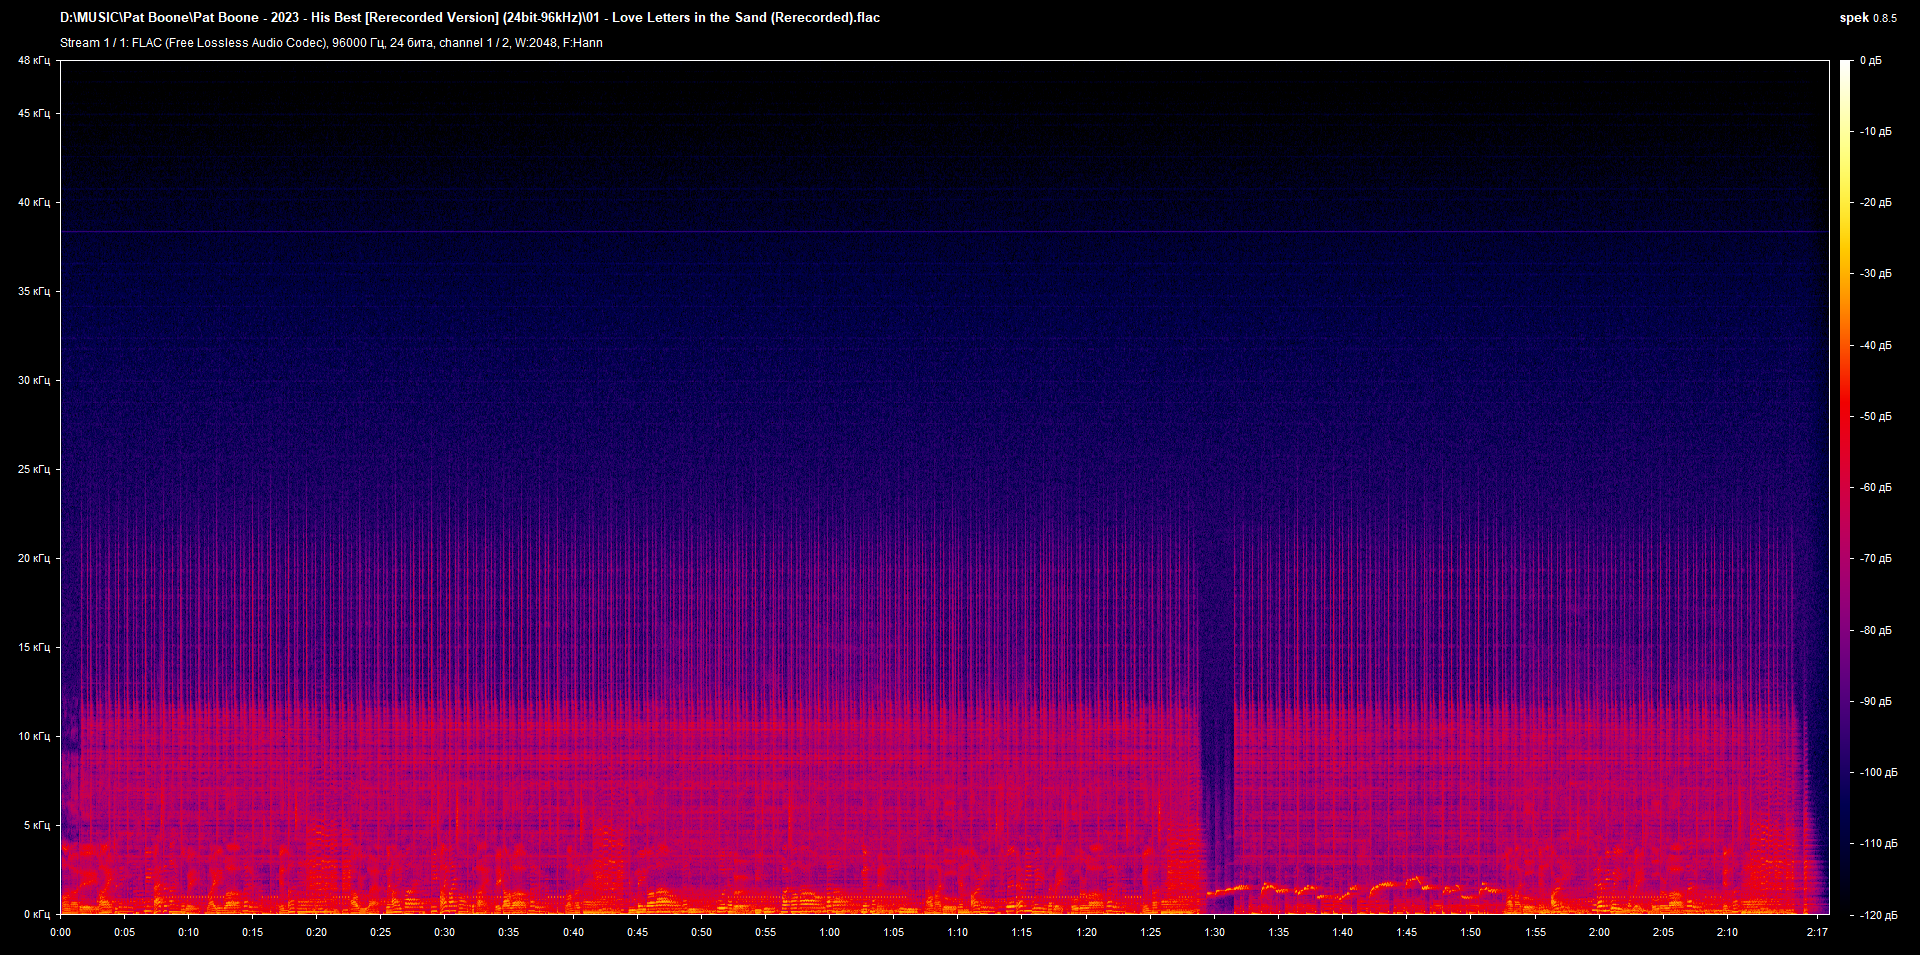Select the 10 кГц frequency axis label
Image resolution: width=1920 pixels, height=955 pixels.
click(33, 737)
